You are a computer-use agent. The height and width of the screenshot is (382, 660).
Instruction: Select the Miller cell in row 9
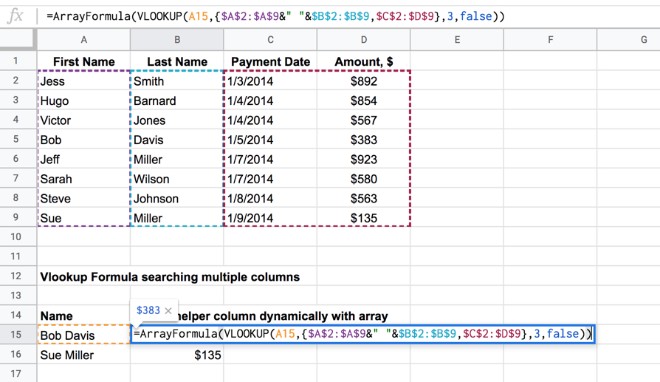177,218
